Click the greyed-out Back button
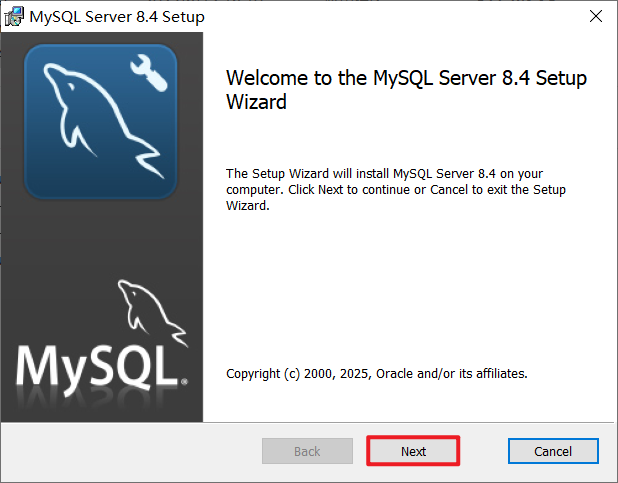 [307, 451]
